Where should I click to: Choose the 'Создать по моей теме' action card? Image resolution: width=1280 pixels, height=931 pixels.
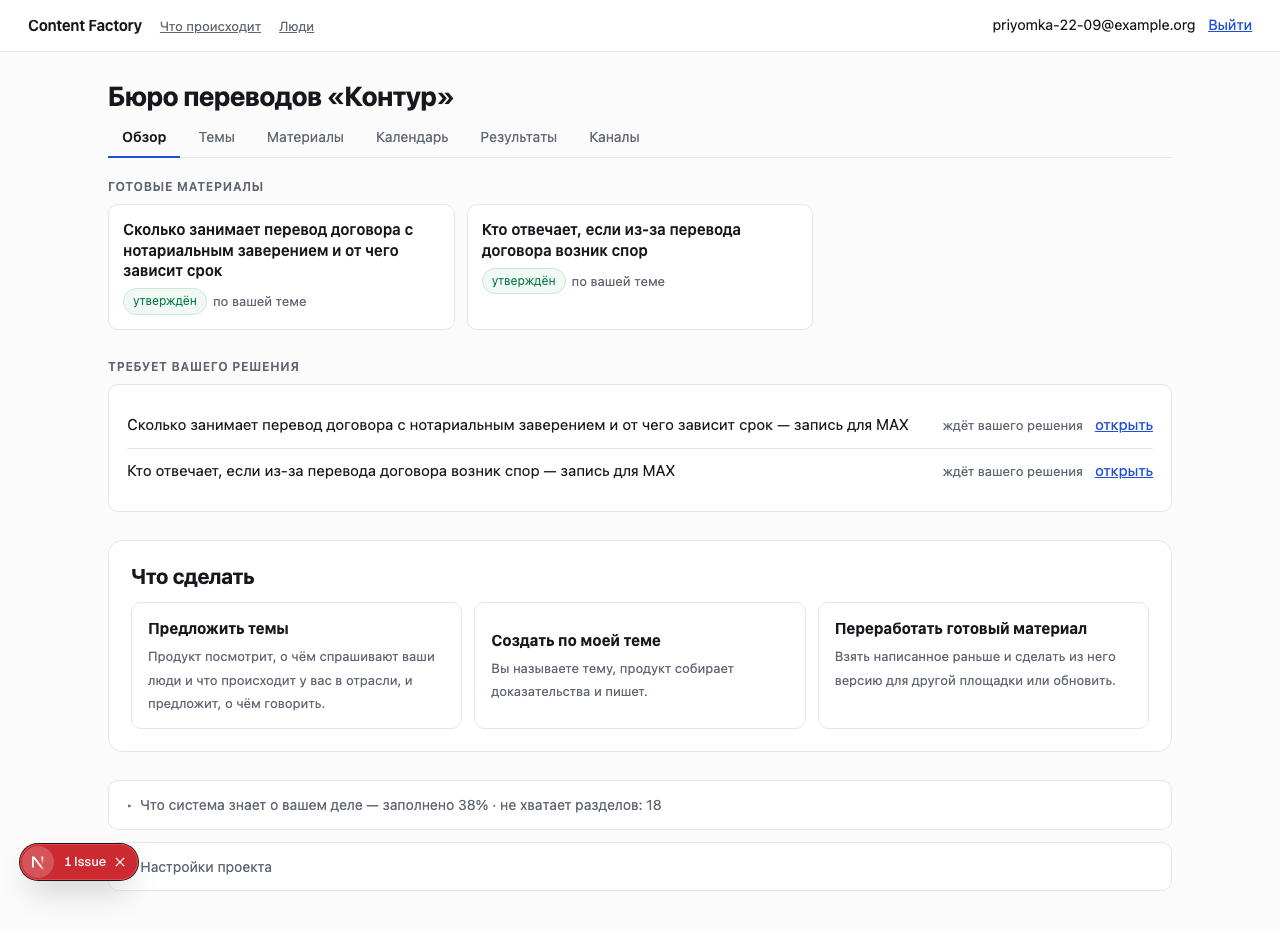[x=639, y=665]
